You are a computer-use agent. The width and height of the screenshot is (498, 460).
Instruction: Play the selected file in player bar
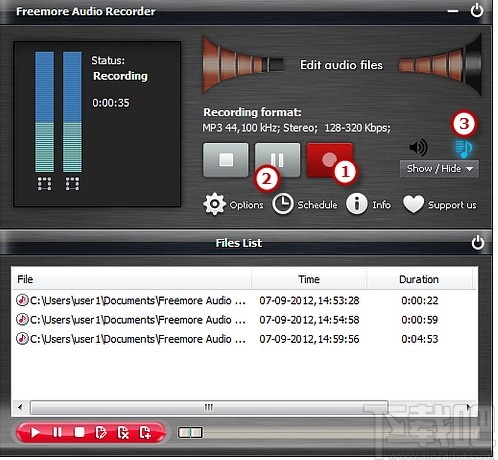pos(35,433)
